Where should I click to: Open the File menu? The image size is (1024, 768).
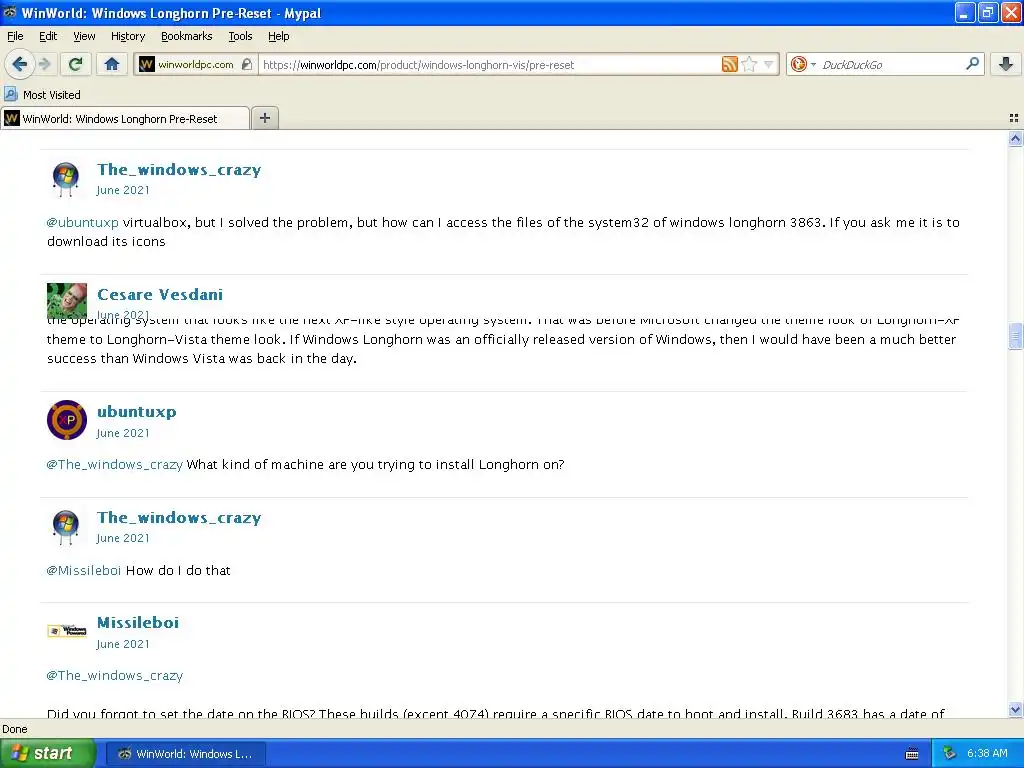tap(15, 36)
